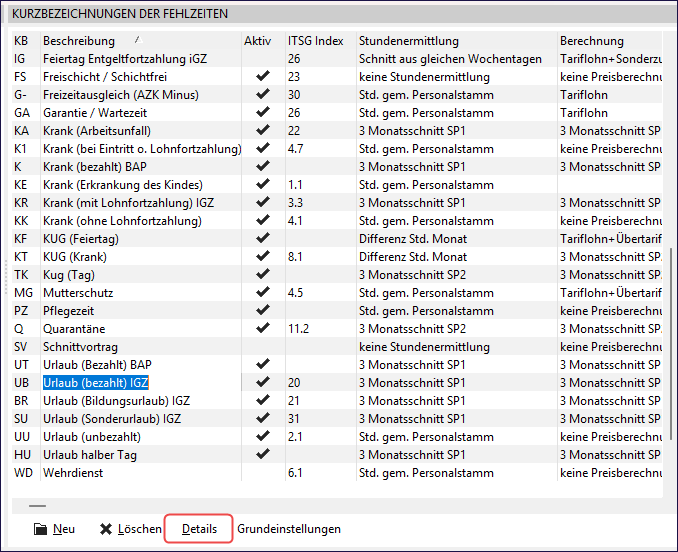This screenshot has height=552, width=678.
Task: Click ITSG Index value 11.2
Action: (298, 329)
